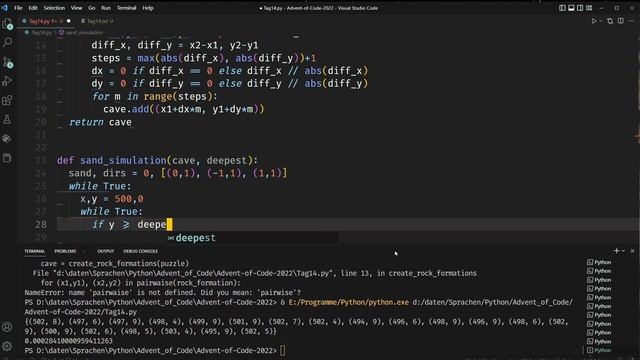Open the run options dropdown arrow
This screenshot has height=360, width=640.
pos(601,21)
